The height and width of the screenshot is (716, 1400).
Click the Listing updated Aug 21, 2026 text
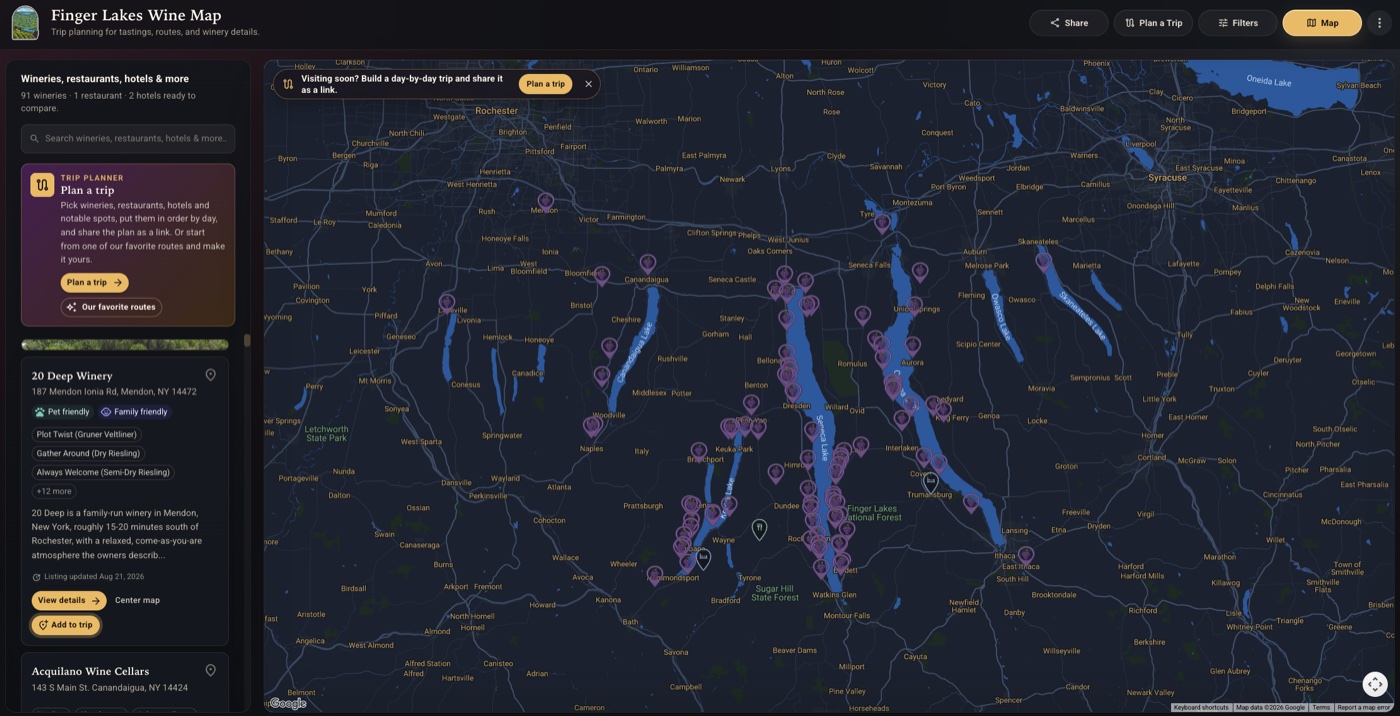click(94, 577)
